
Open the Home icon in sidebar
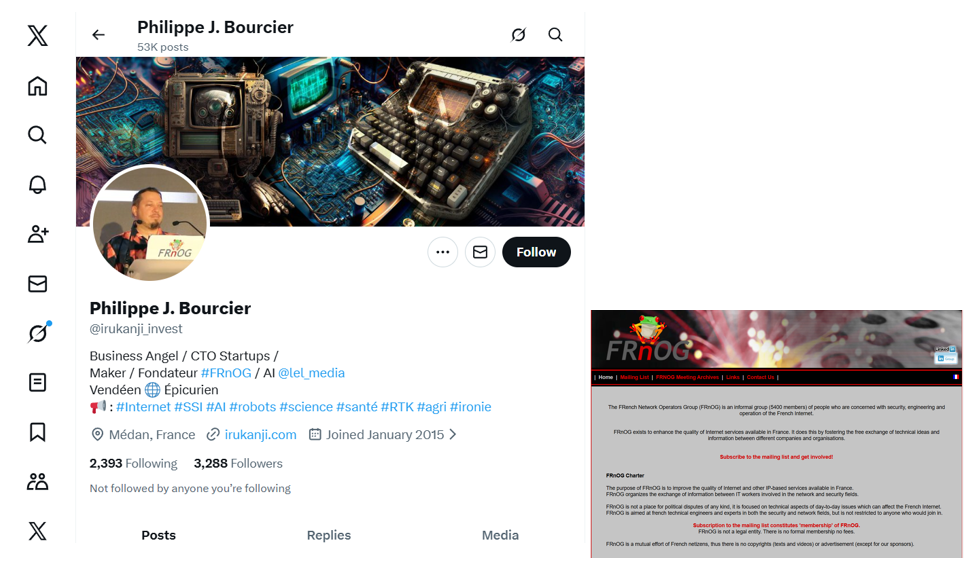click(x=37, y=86)
